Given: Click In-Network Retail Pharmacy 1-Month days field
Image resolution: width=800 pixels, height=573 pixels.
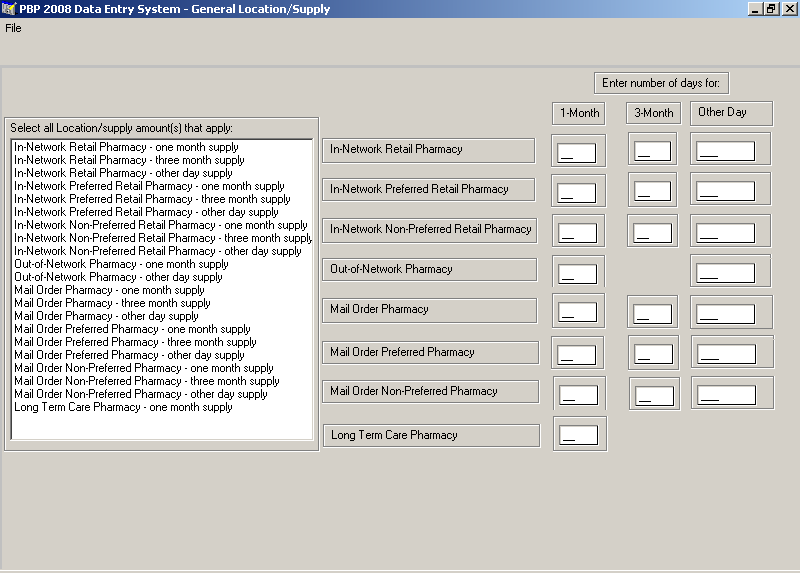Looking at the screenshot, I should point(577,153).
